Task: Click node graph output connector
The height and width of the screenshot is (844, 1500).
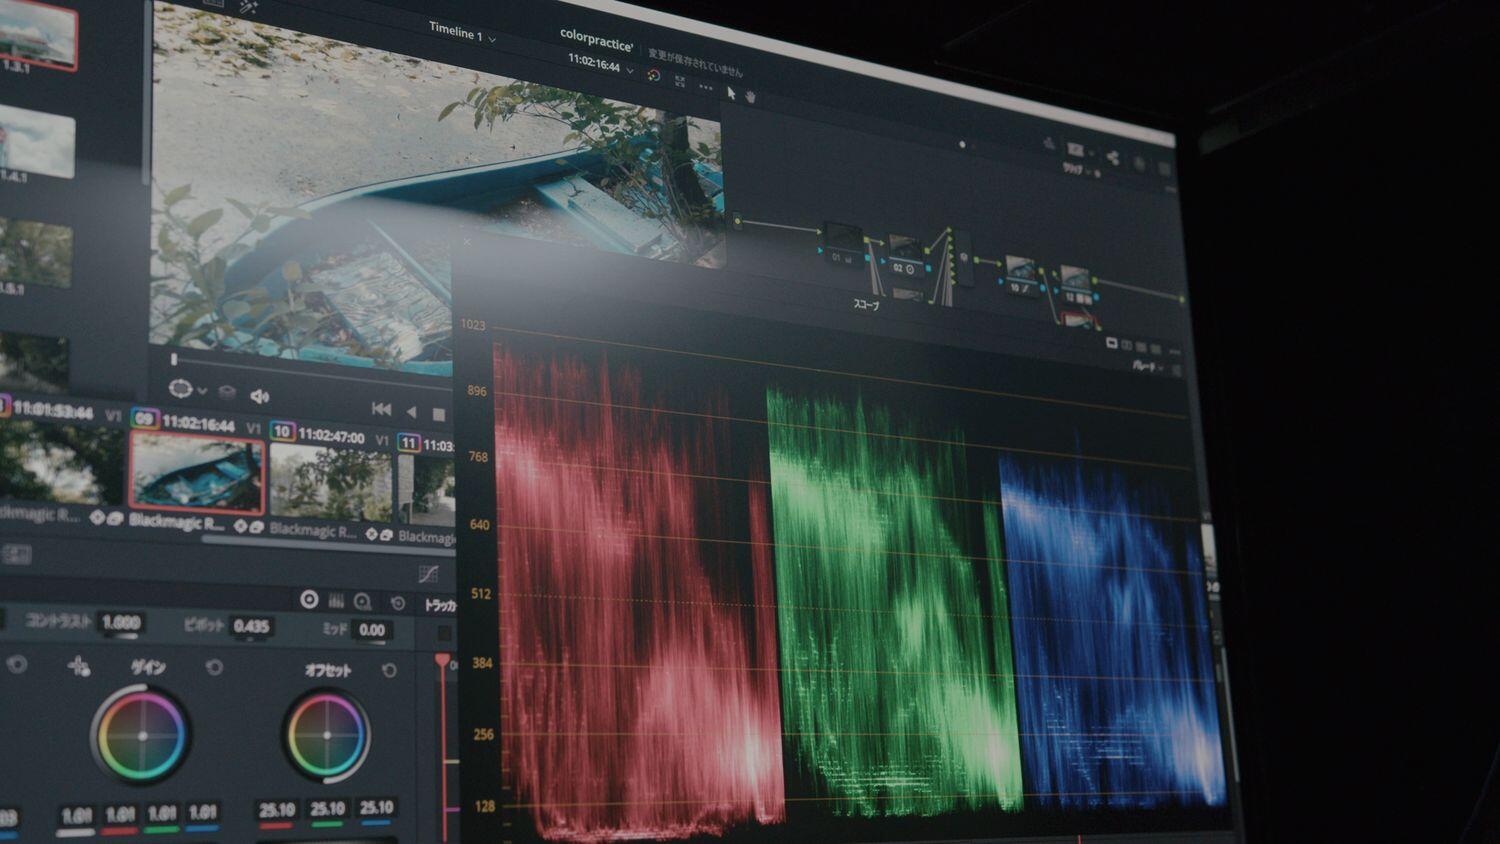Action: coord(1183,298)
